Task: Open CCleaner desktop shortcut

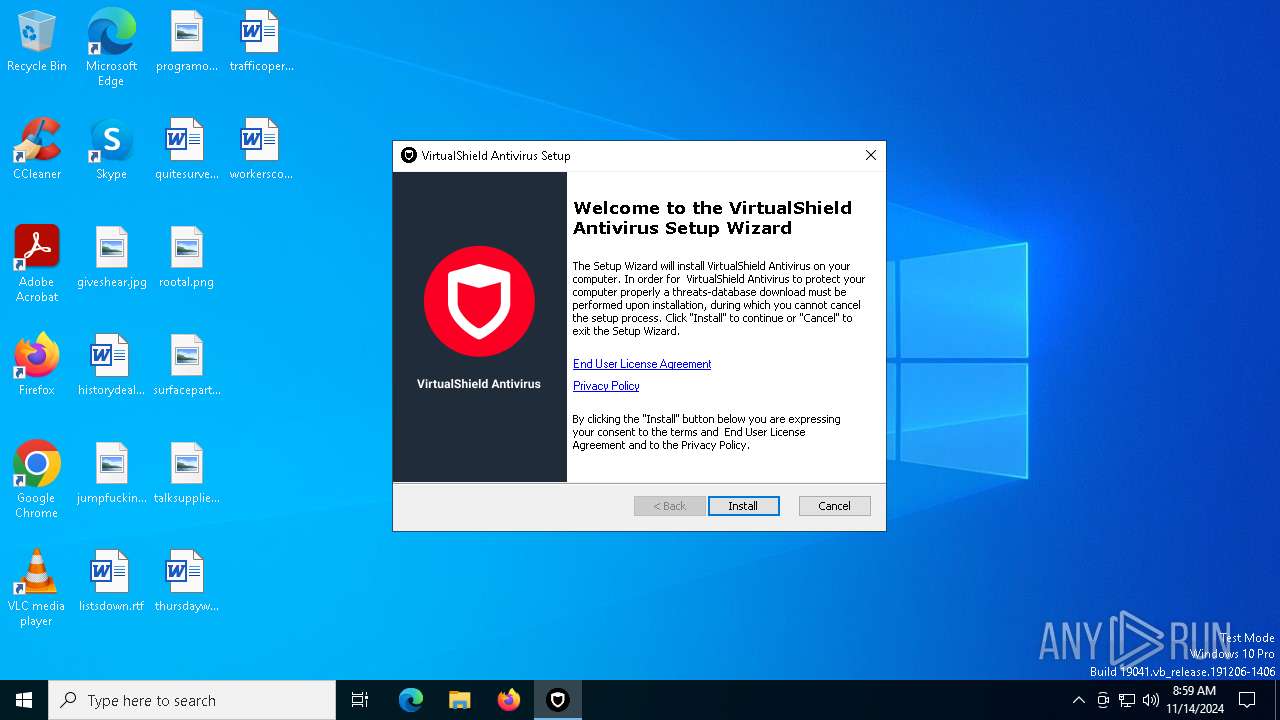Action: pos(37,150)
